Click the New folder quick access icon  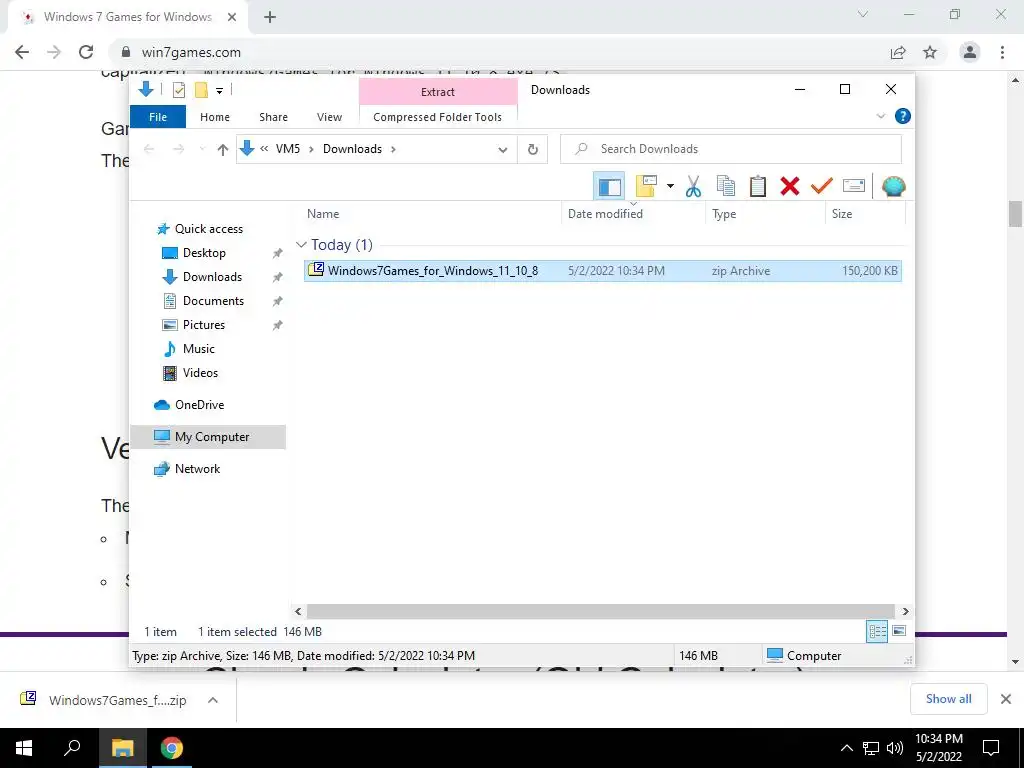[x=200, y=90]
